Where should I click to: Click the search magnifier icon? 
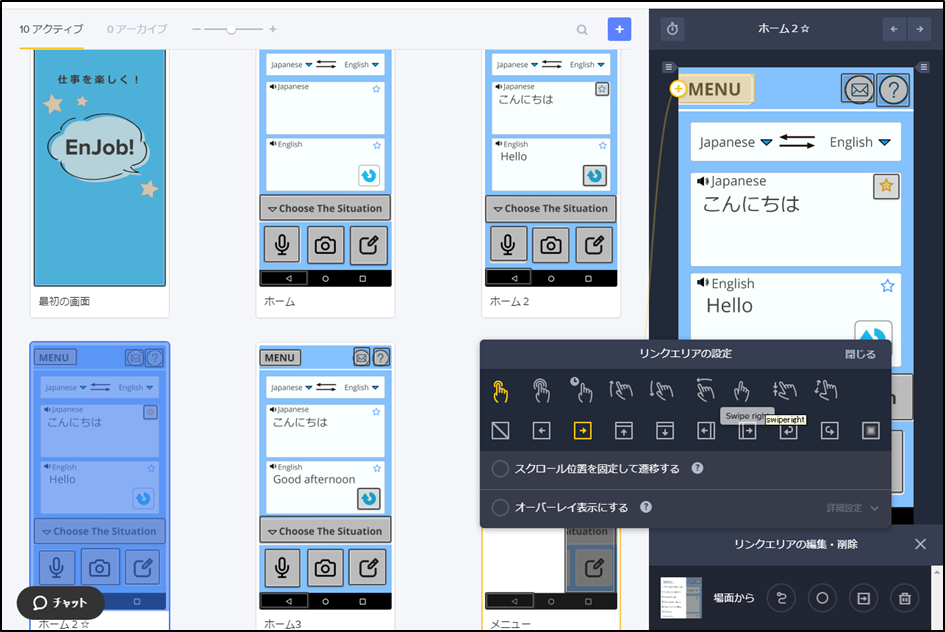pos(582,30)
